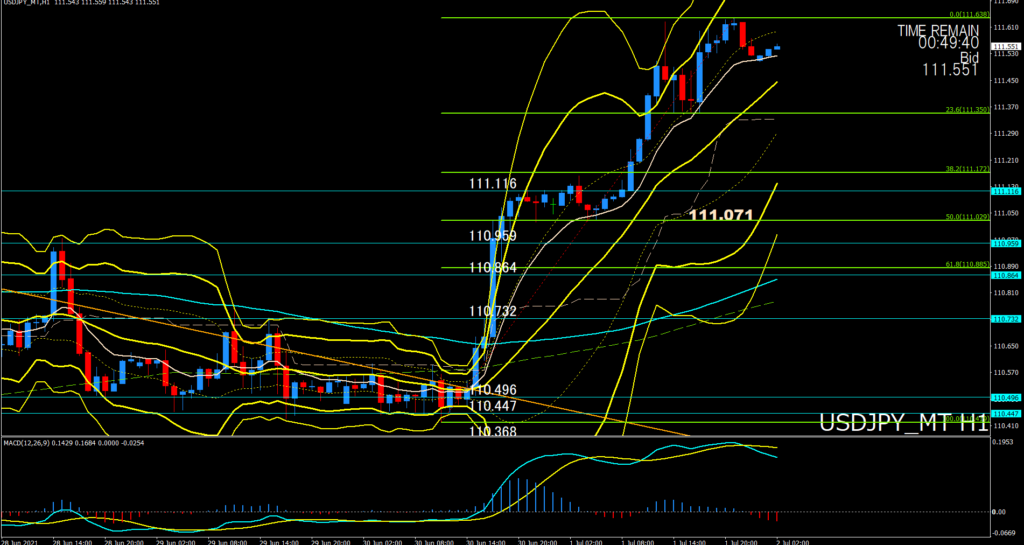Click the white 111.551 current price tag on the price axis
The image size is (1024, 545).
click(x=1006, y=47)
